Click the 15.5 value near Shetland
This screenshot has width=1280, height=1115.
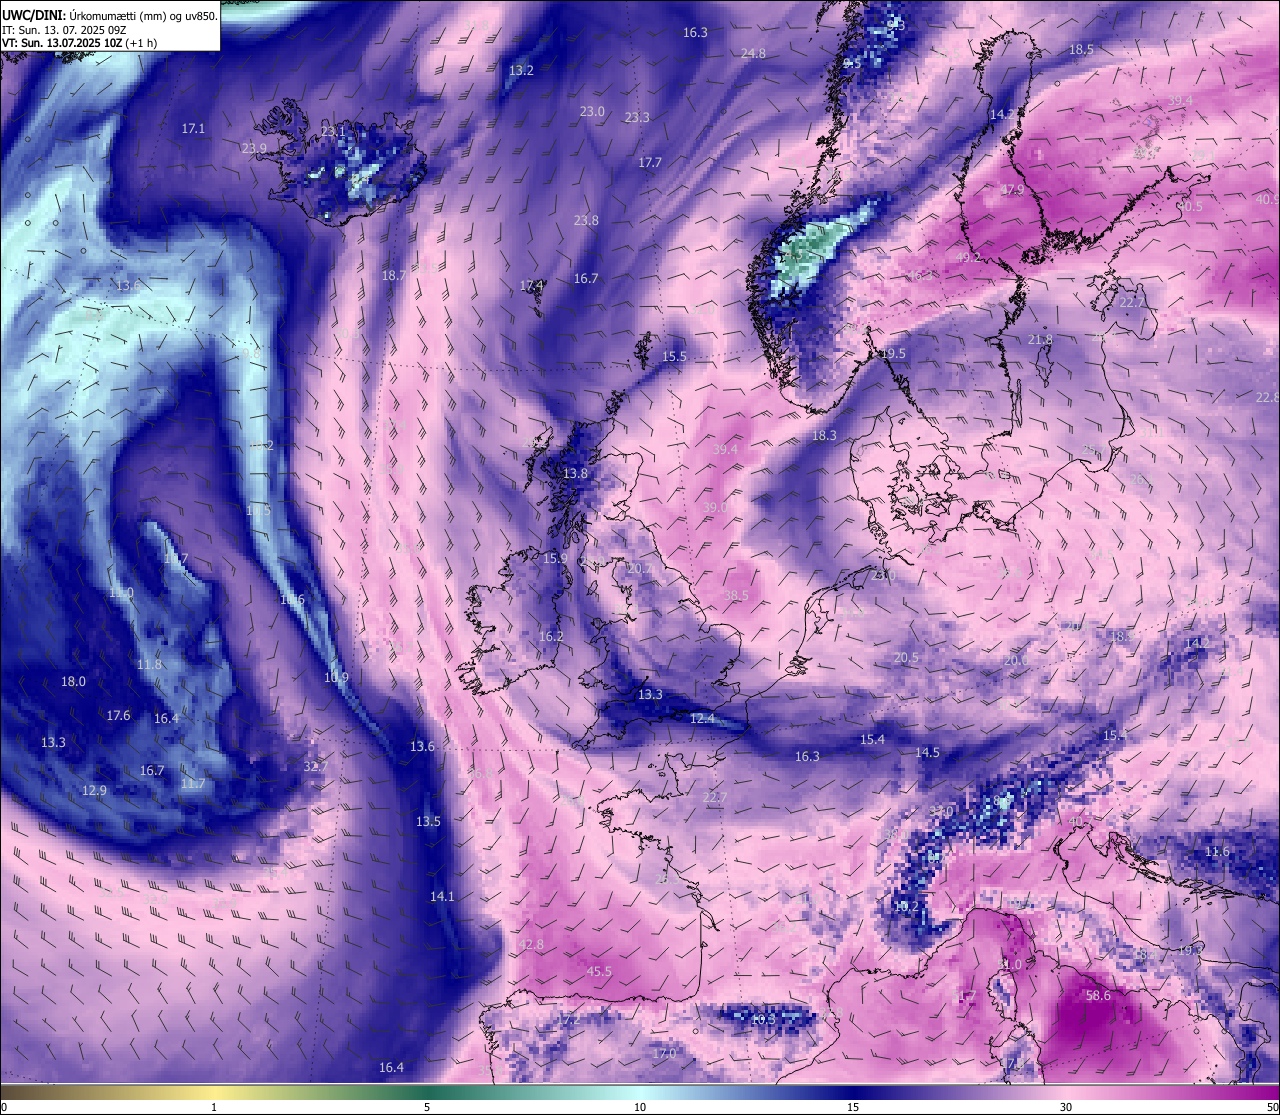click(675, 356)
